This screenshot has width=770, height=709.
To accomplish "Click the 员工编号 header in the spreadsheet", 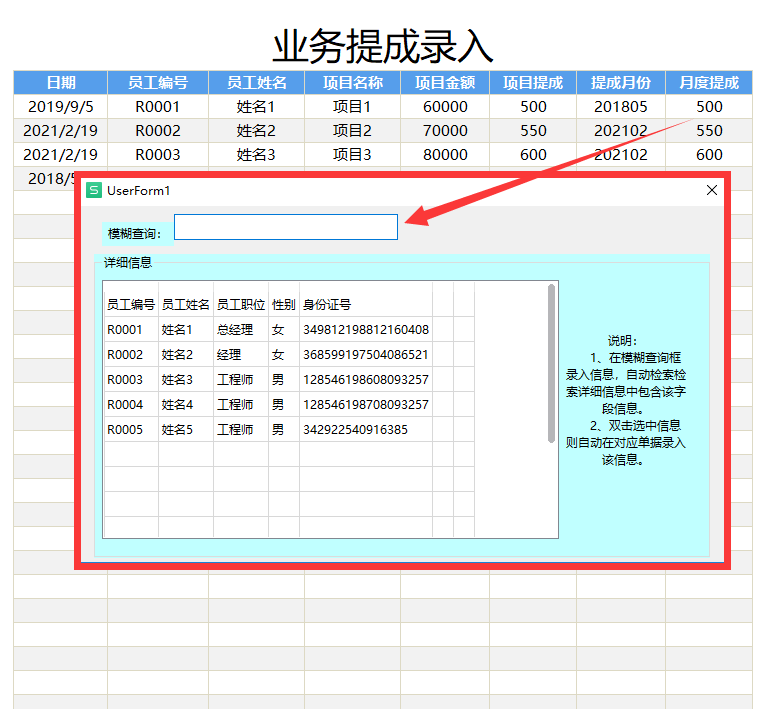I will click(x=158, y=82).
